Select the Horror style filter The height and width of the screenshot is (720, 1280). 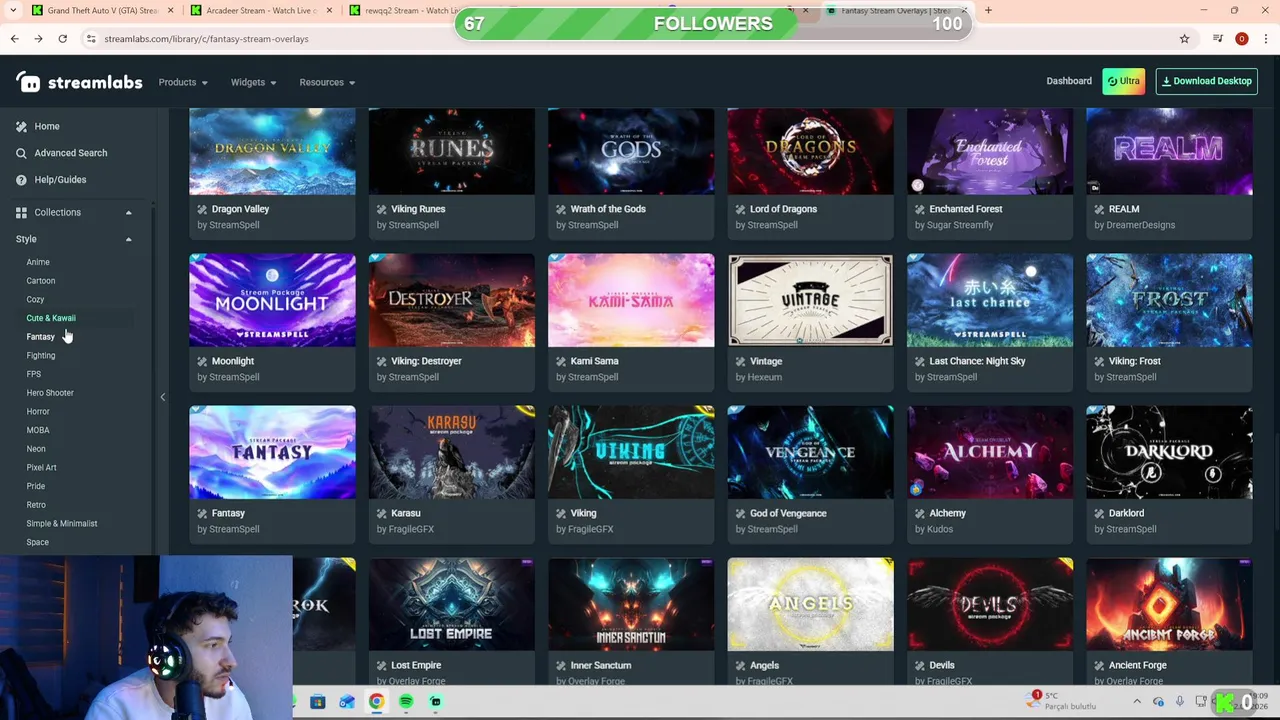click(38, 411)
